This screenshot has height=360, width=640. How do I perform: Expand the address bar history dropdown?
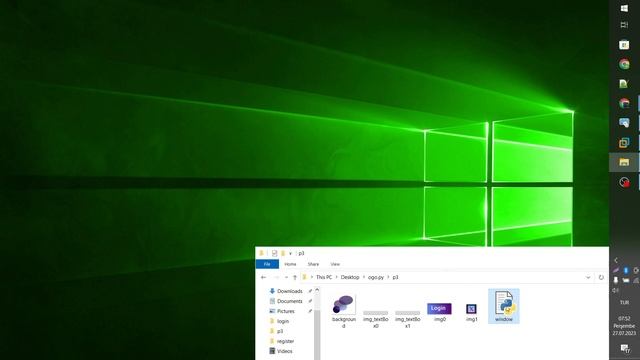point(588,278)
